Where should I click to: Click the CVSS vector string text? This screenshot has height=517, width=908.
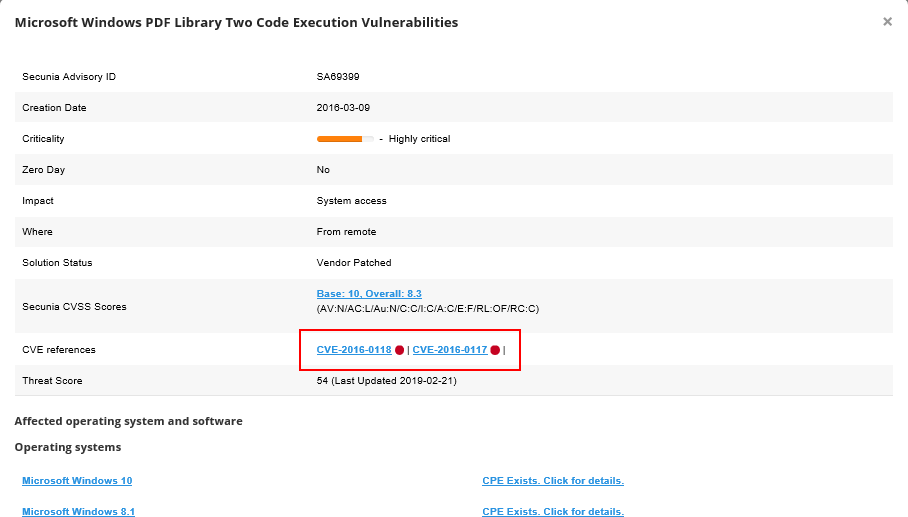428,308
